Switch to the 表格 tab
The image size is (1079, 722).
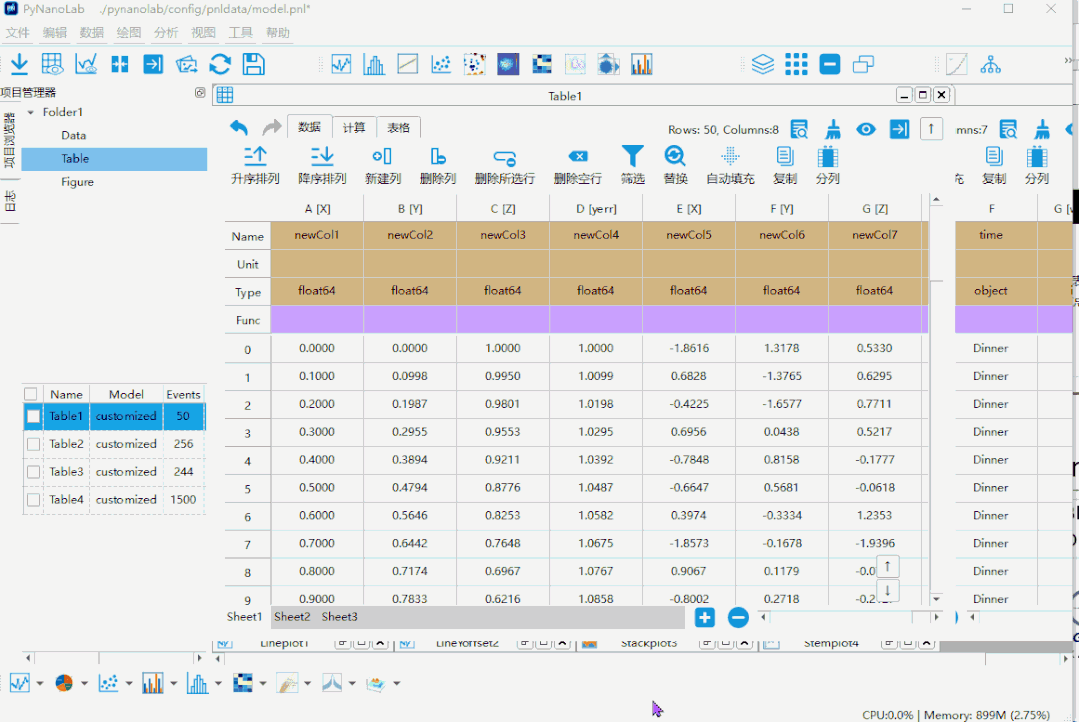[398, 127]
